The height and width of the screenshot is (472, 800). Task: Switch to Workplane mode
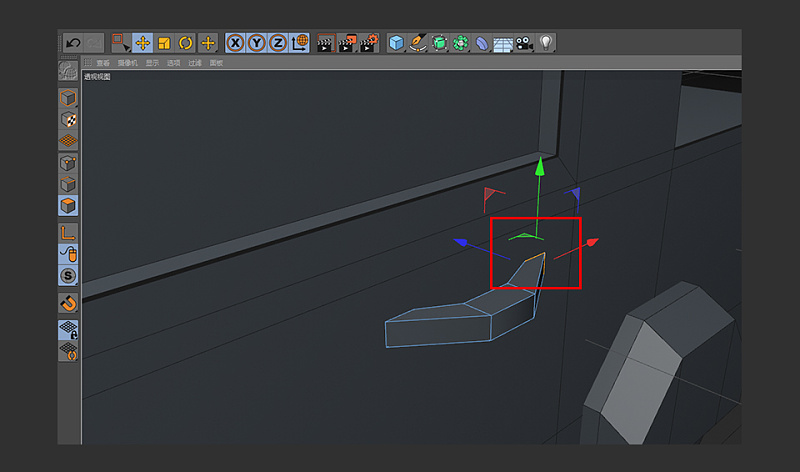[x=68, y=141]
